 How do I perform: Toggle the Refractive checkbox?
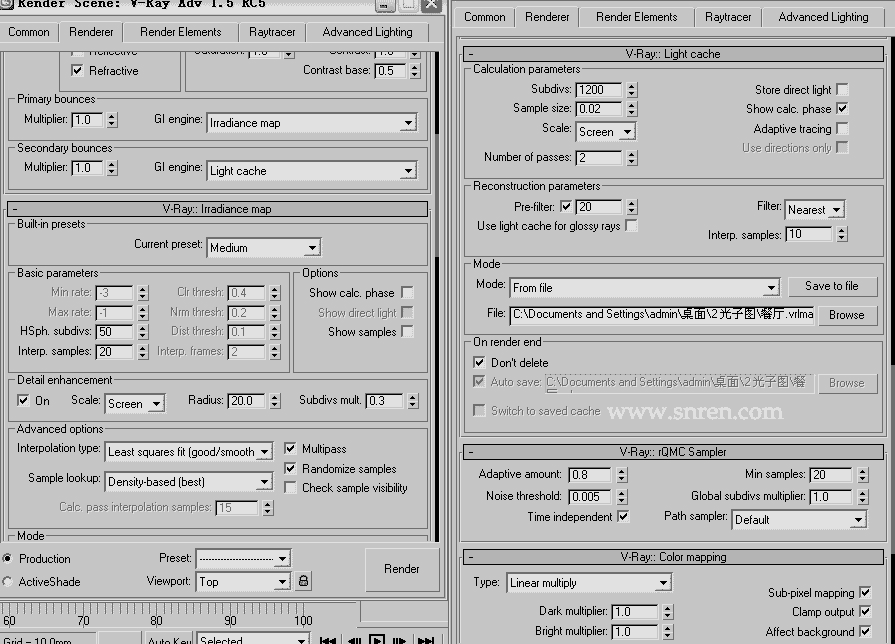click(77, 71)
